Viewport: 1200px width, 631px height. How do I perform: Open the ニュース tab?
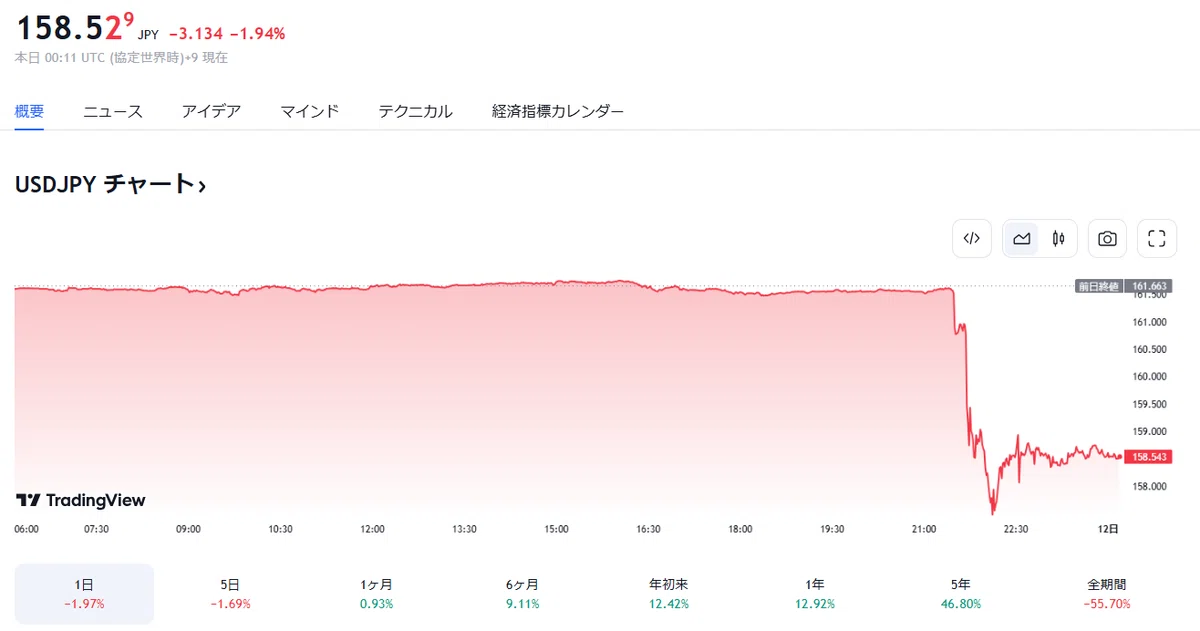(x=113, y=111)
